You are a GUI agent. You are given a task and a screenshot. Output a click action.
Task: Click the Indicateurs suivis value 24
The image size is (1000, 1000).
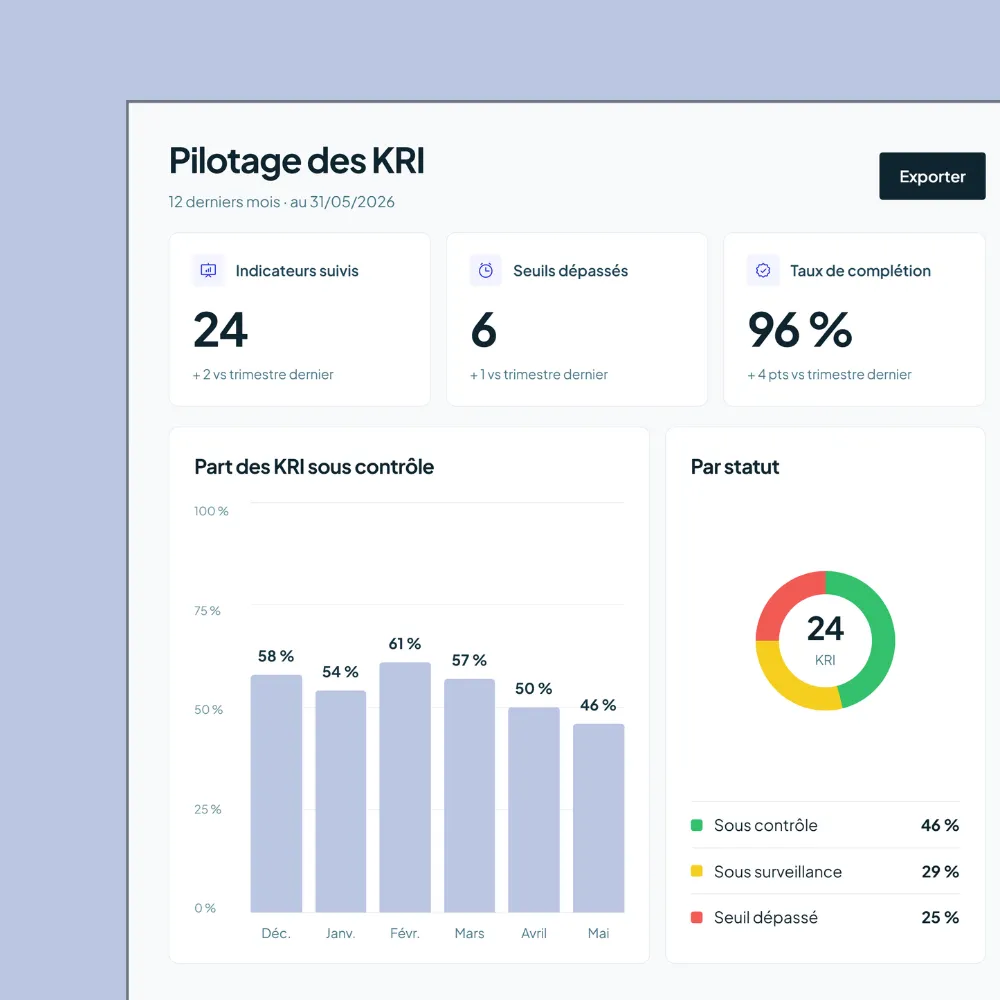click(x=221, y=330)
